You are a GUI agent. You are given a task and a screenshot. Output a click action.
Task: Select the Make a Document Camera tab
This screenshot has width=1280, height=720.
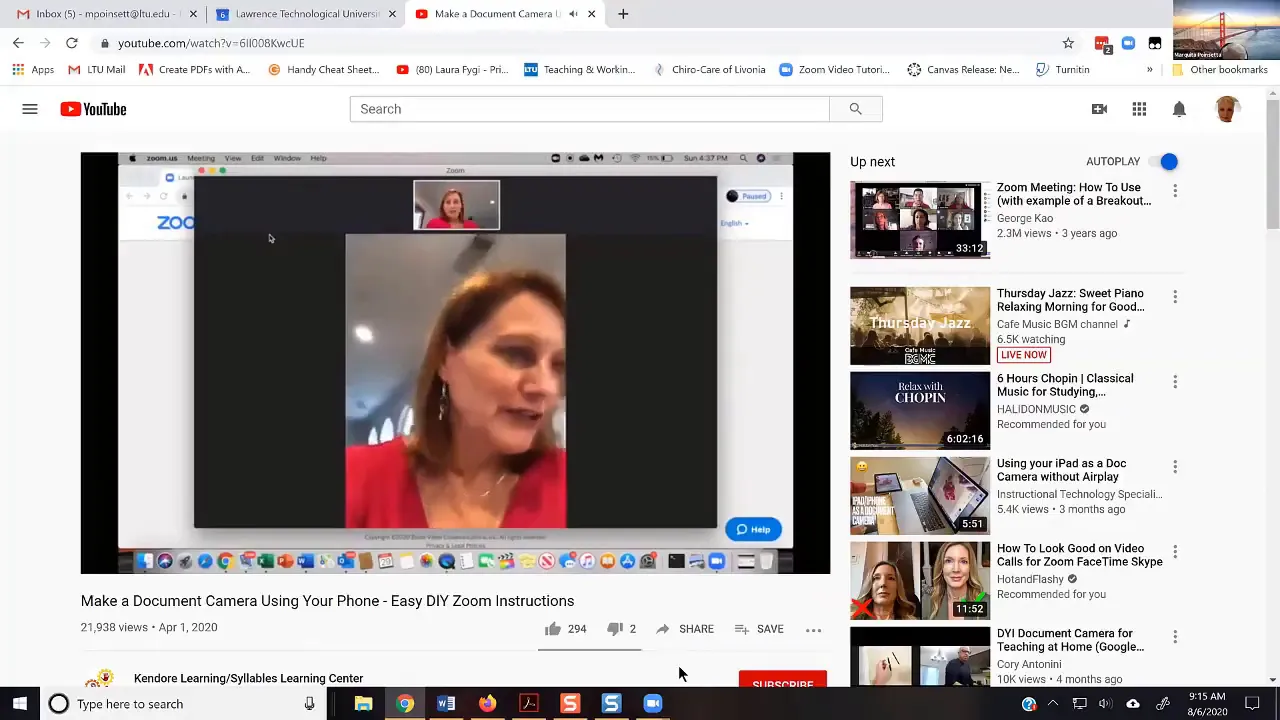(497, 14)
